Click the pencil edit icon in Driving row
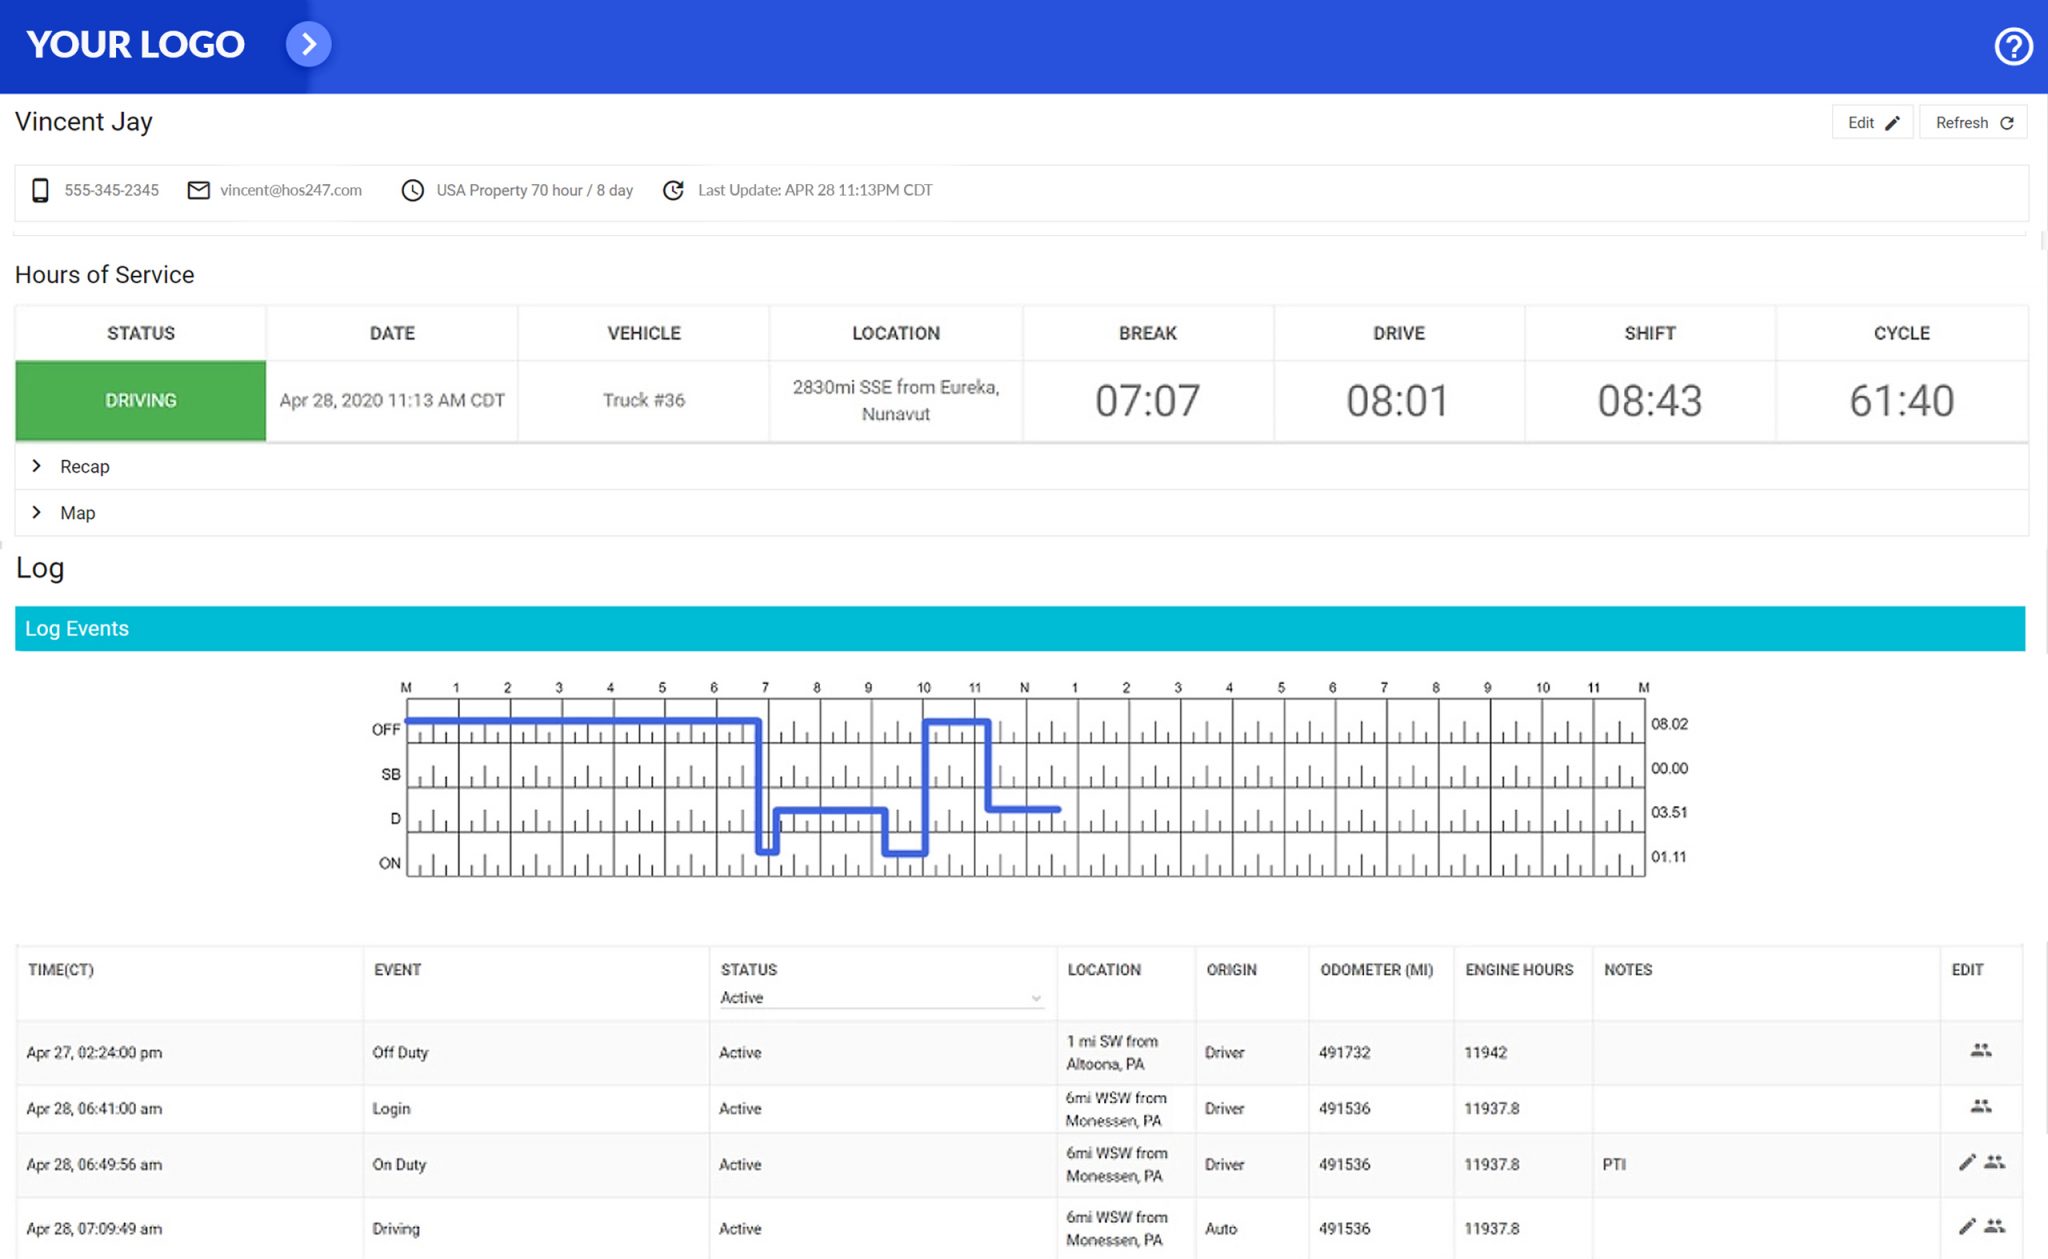 [x=1967, y=1226]
